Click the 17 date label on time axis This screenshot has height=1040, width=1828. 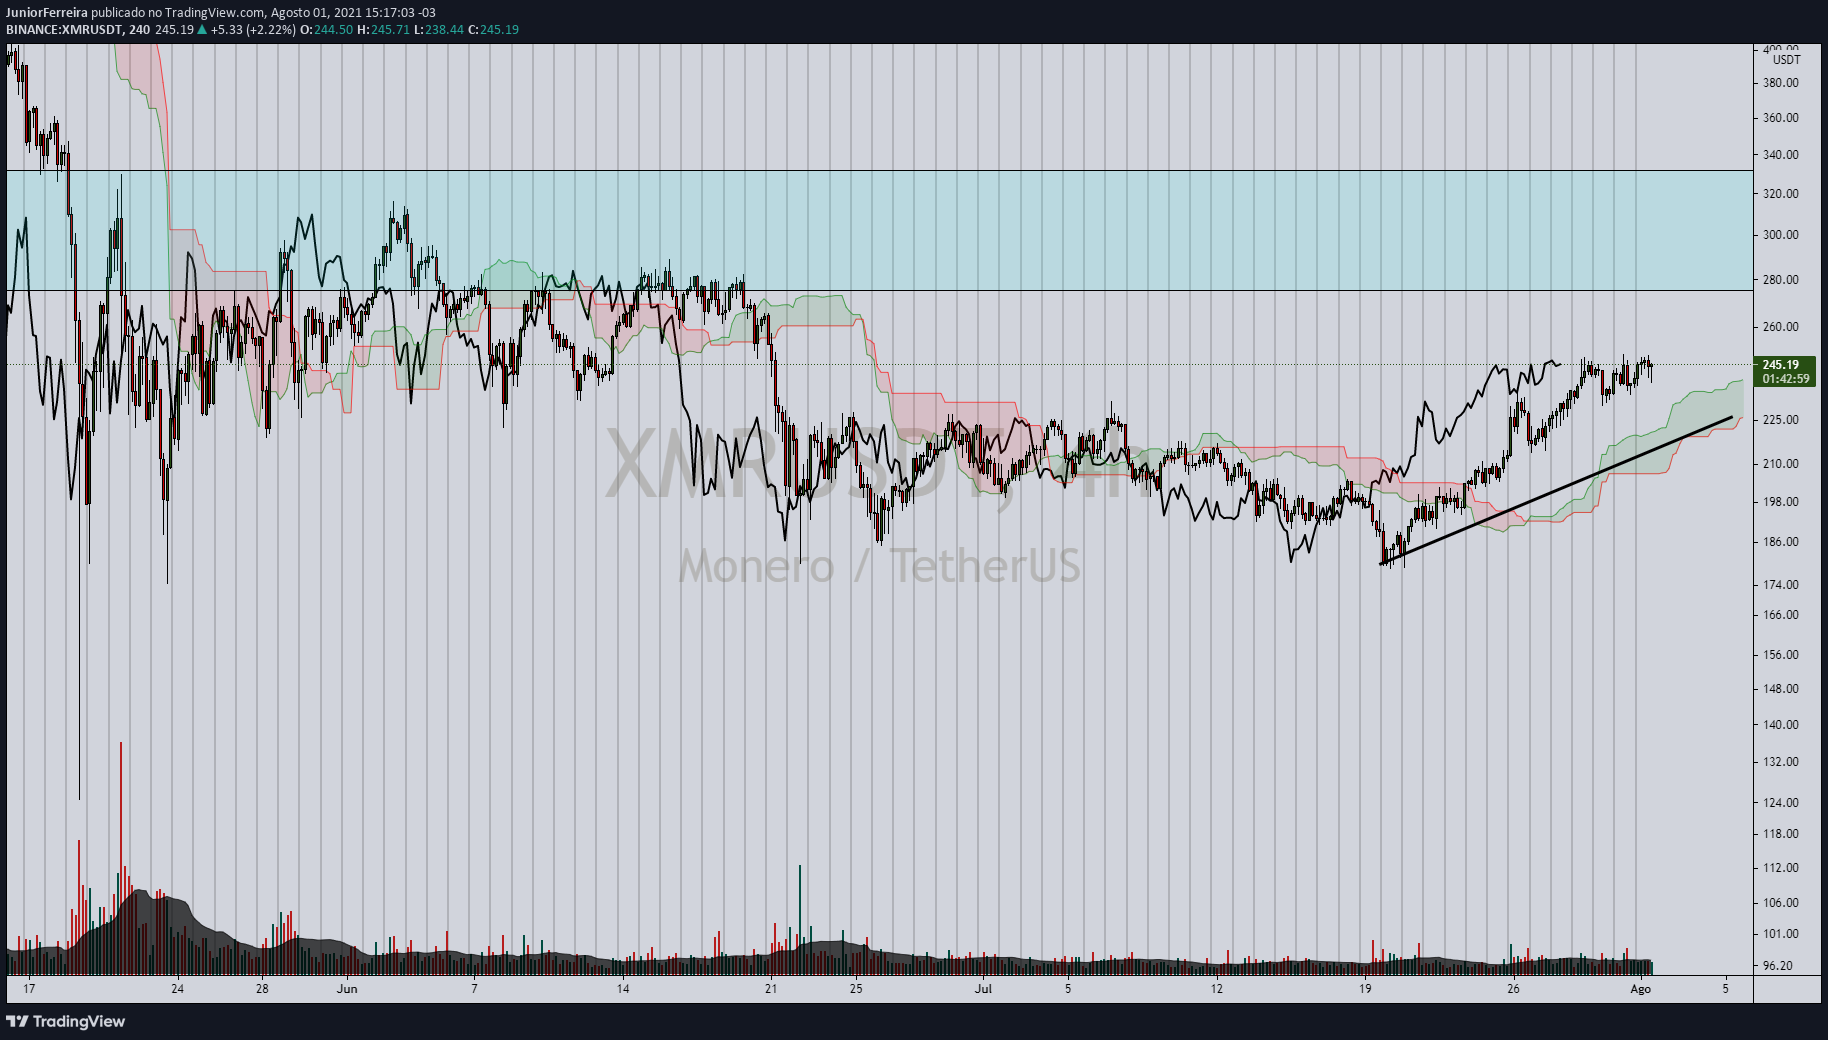[x=29, y=989]
